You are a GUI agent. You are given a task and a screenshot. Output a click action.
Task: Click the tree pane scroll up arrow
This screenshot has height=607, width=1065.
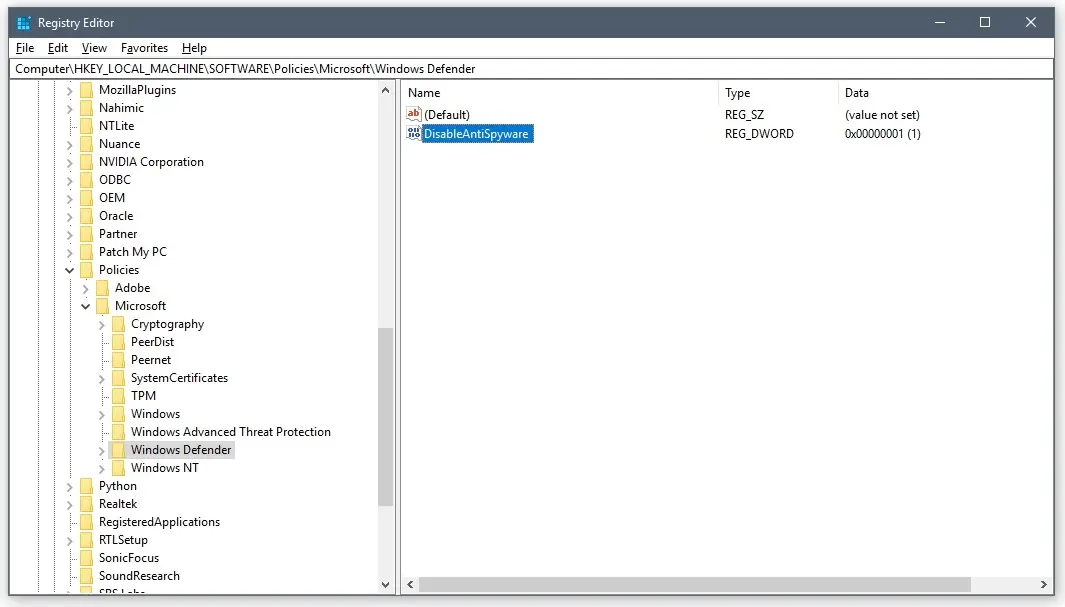386,90
